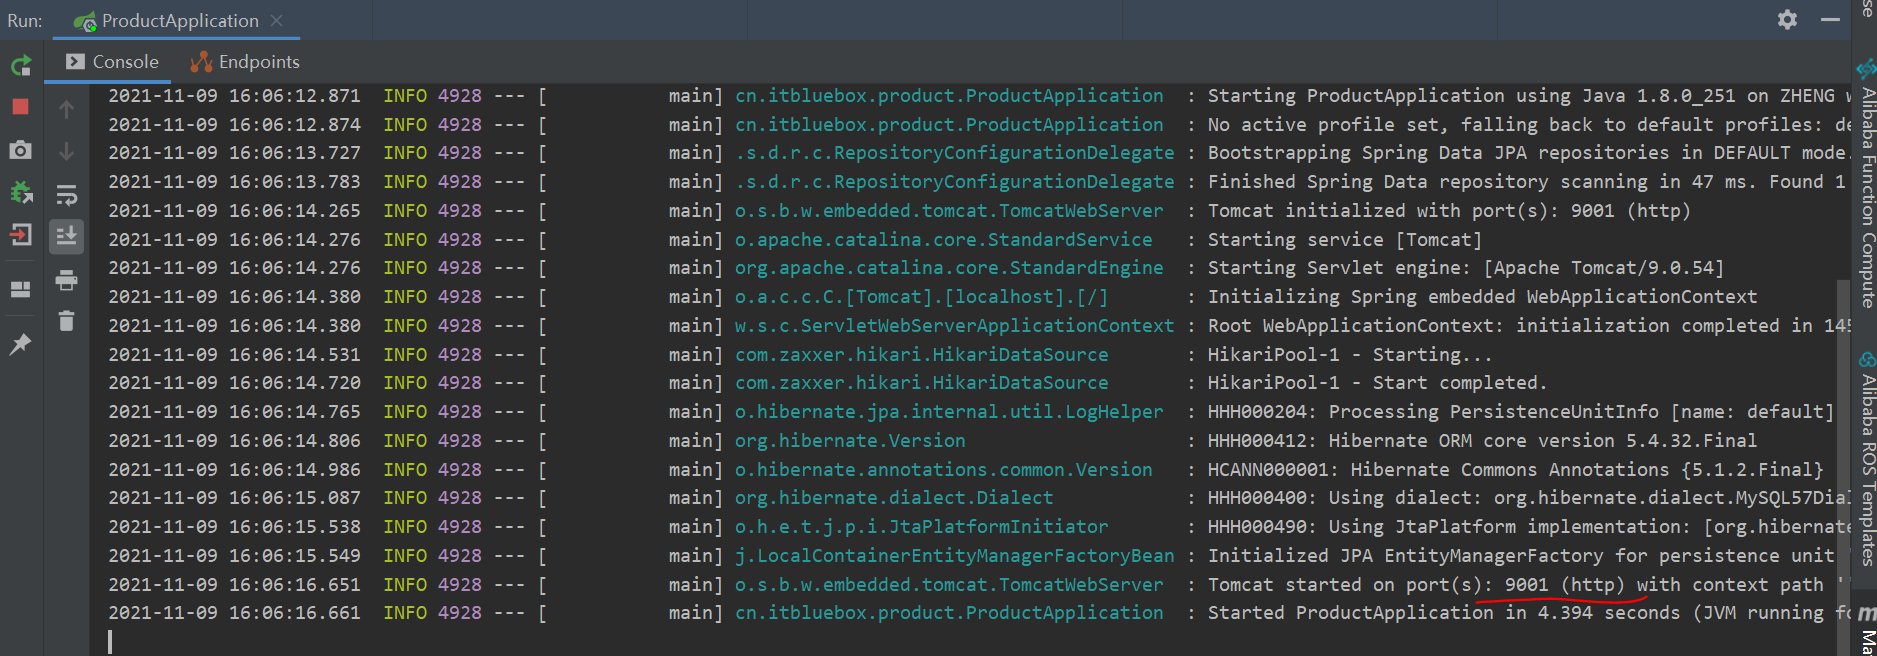The width and height of the screenshot is (1877, 656).
Task: Click 'j.LocalContainerEntityManagerFactoryBean' logger name
Action: pos(954,556)
